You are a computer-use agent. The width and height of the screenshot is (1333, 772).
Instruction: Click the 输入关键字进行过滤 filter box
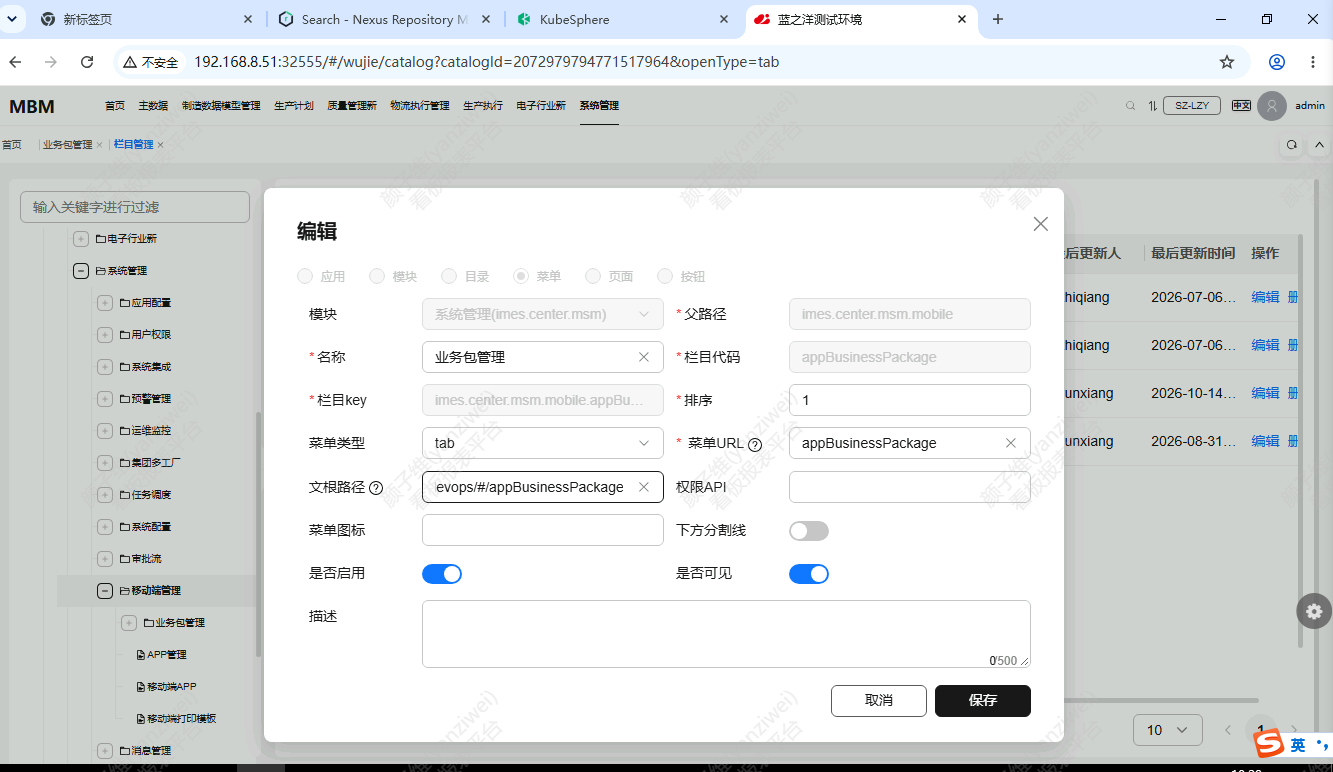[x=135, y=207]
